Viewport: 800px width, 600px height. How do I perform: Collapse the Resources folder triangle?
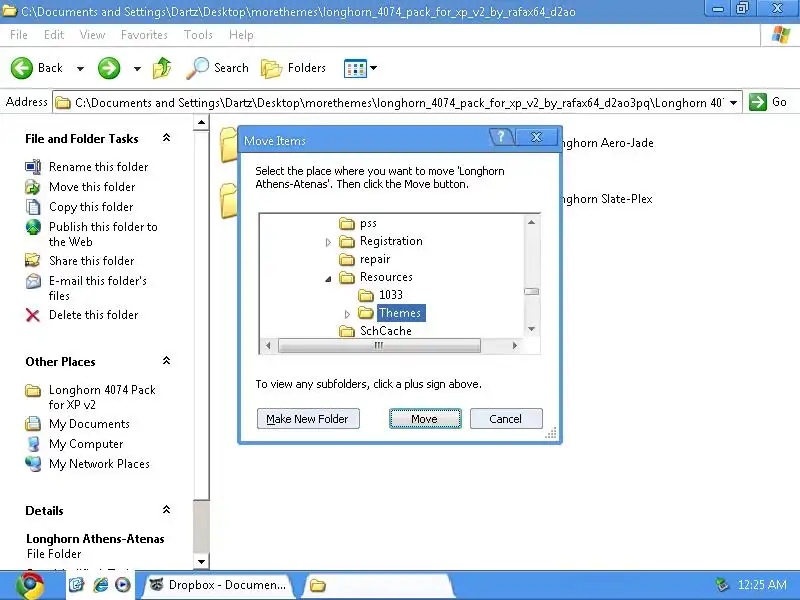pyautogui.click(x=328, y=279)
